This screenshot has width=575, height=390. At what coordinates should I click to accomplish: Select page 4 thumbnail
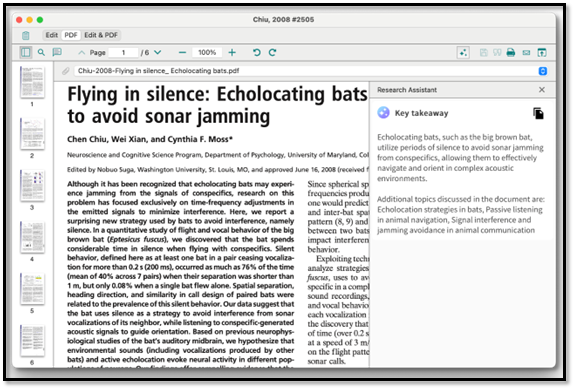[x=32, y=237]
